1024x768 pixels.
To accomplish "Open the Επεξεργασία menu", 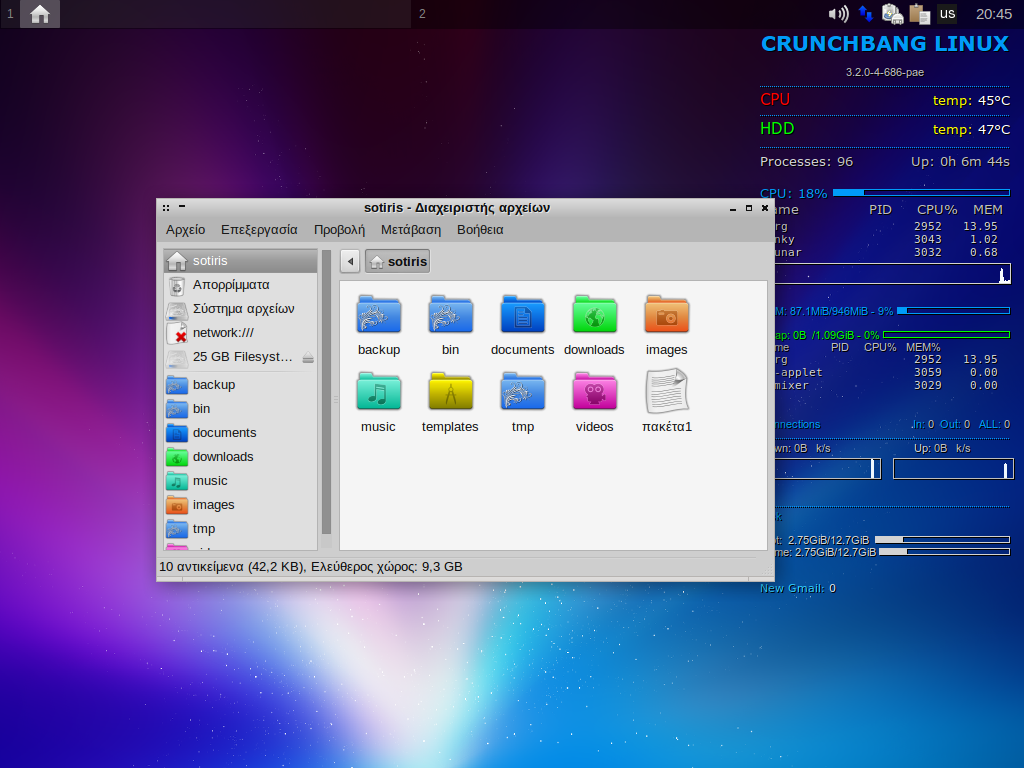I will (259, 230).
